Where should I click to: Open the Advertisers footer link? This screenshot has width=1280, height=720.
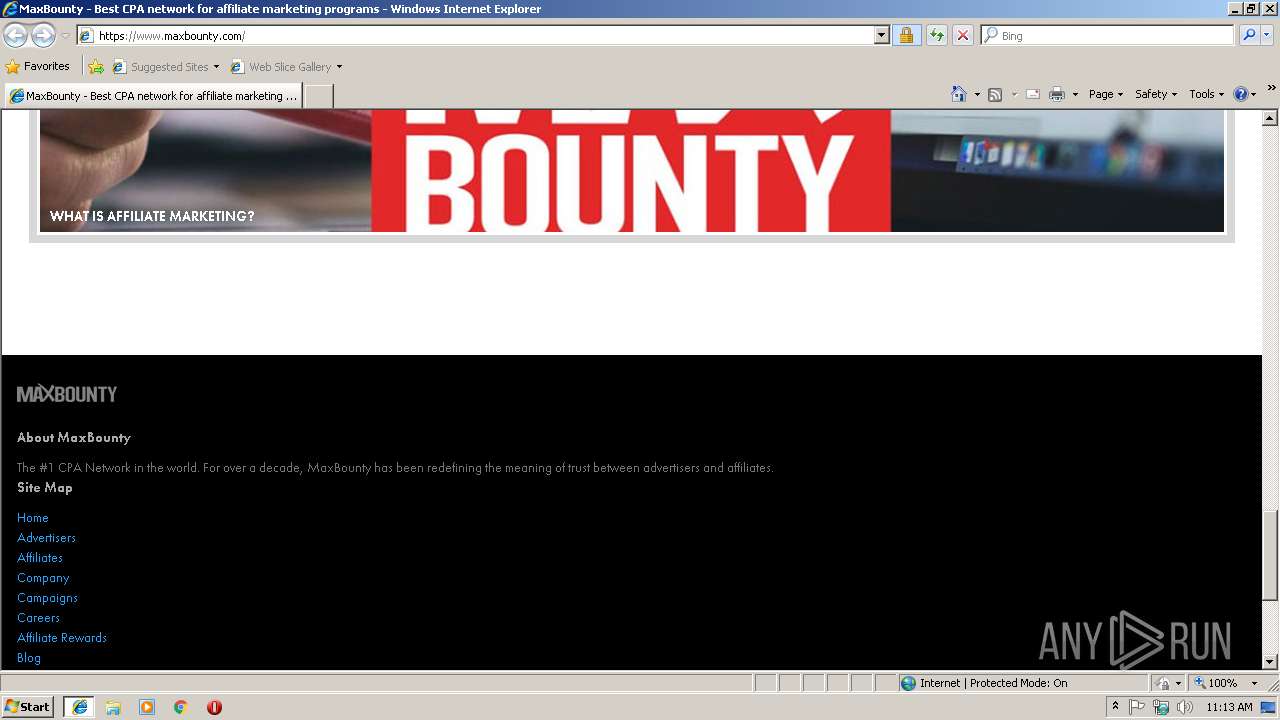pyautogui.click(x=46, y=538)
